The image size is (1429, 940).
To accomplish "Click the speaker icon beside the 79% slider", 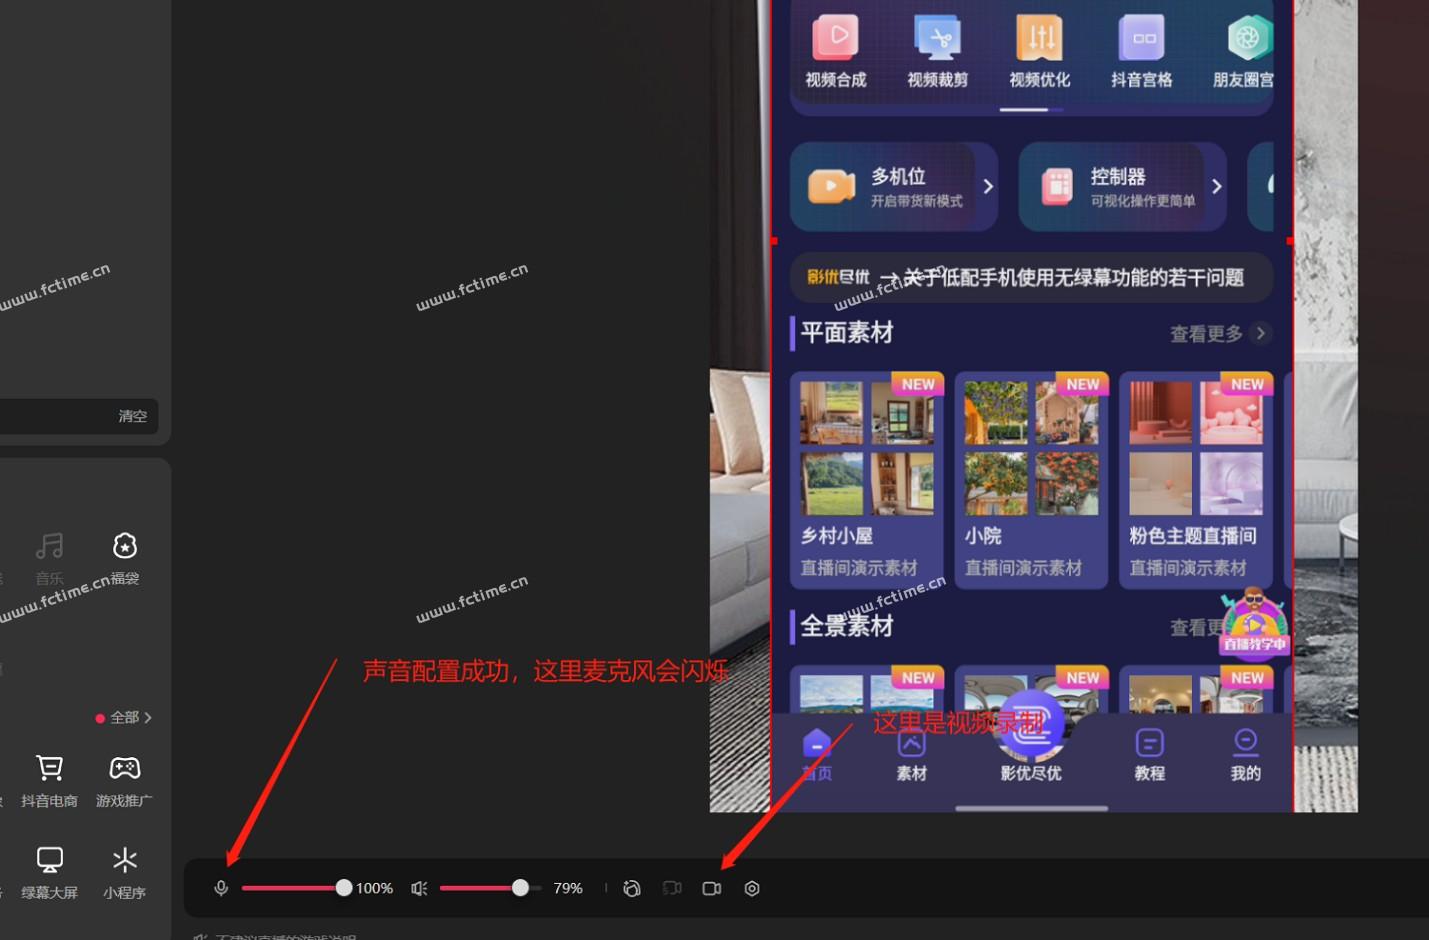I will click(419, 888).
